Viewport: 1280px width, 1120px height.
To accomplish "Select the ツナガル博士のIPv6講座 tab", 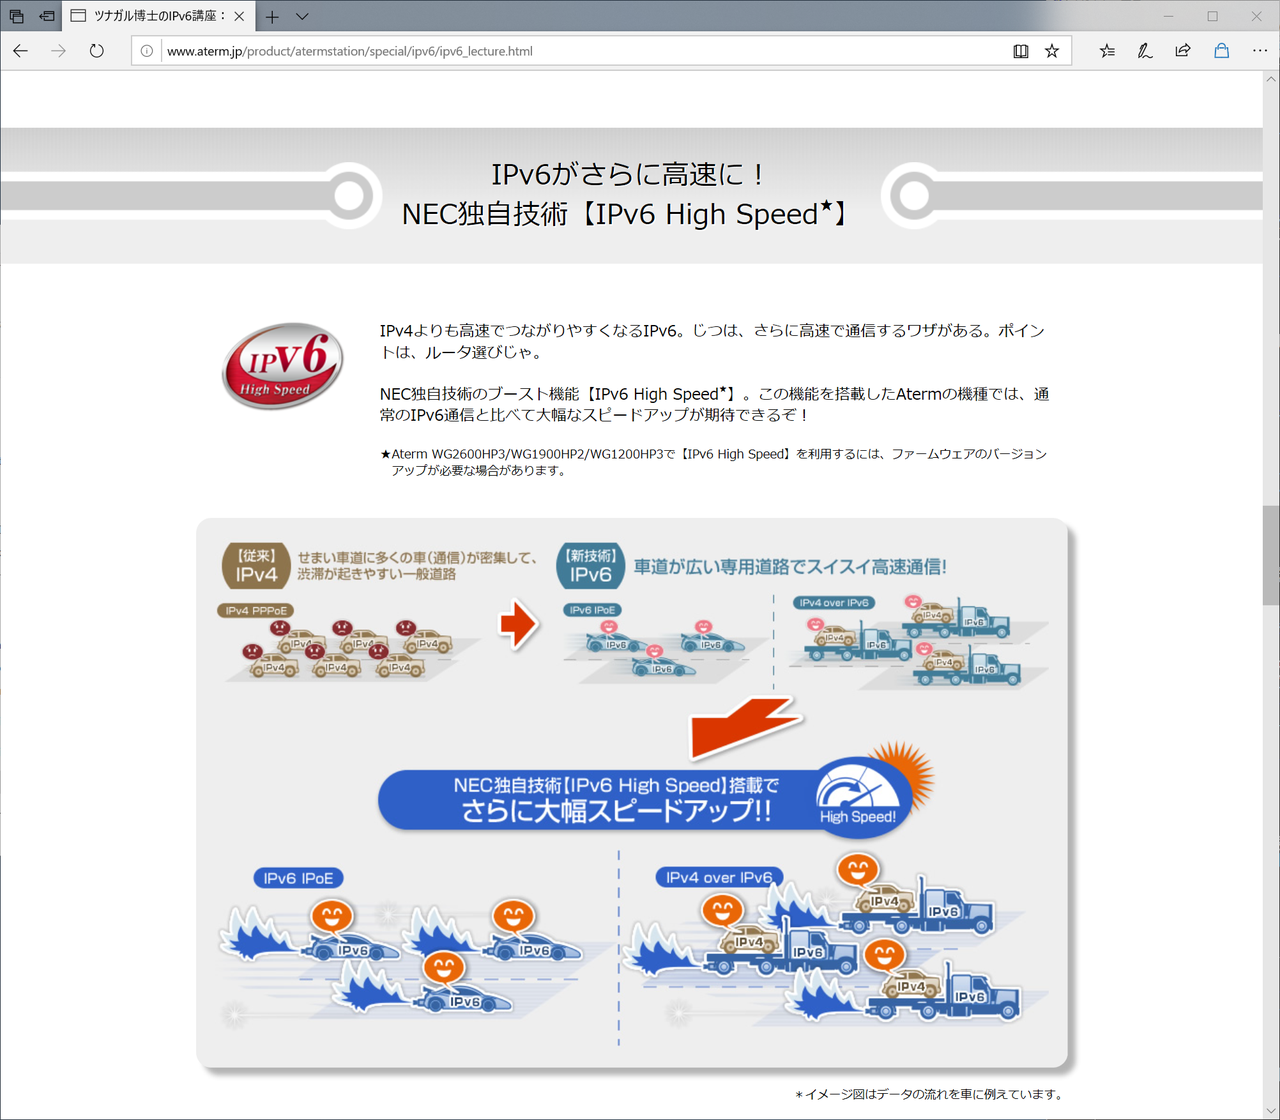I will (158, 16).
